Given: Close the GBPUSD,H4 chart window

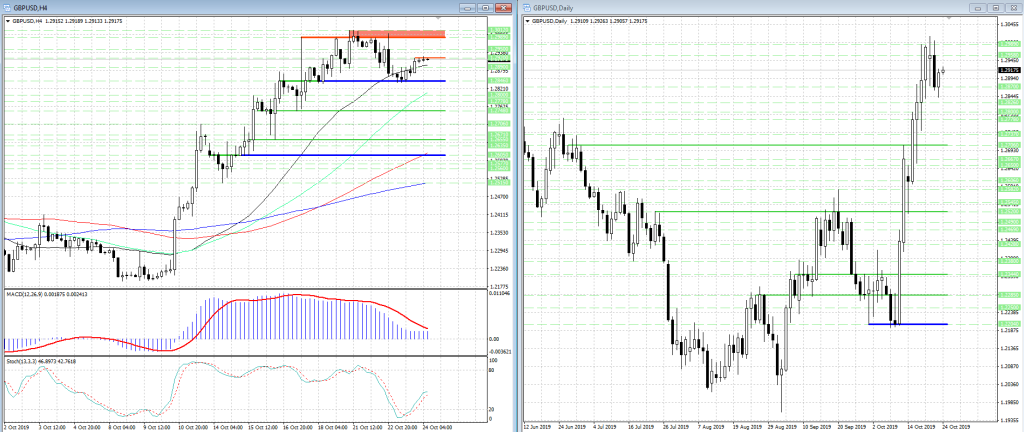Looking at the screenshot, I should coord(502,7).
